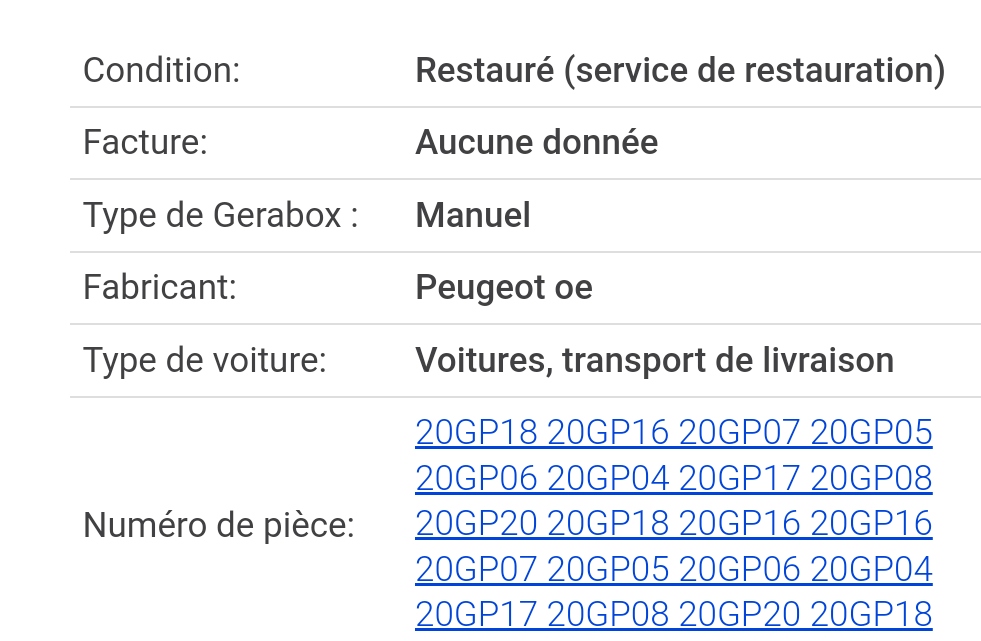Click the 20GP16 link in the first row
The image size is (981, 641).
tap(608, 432)
